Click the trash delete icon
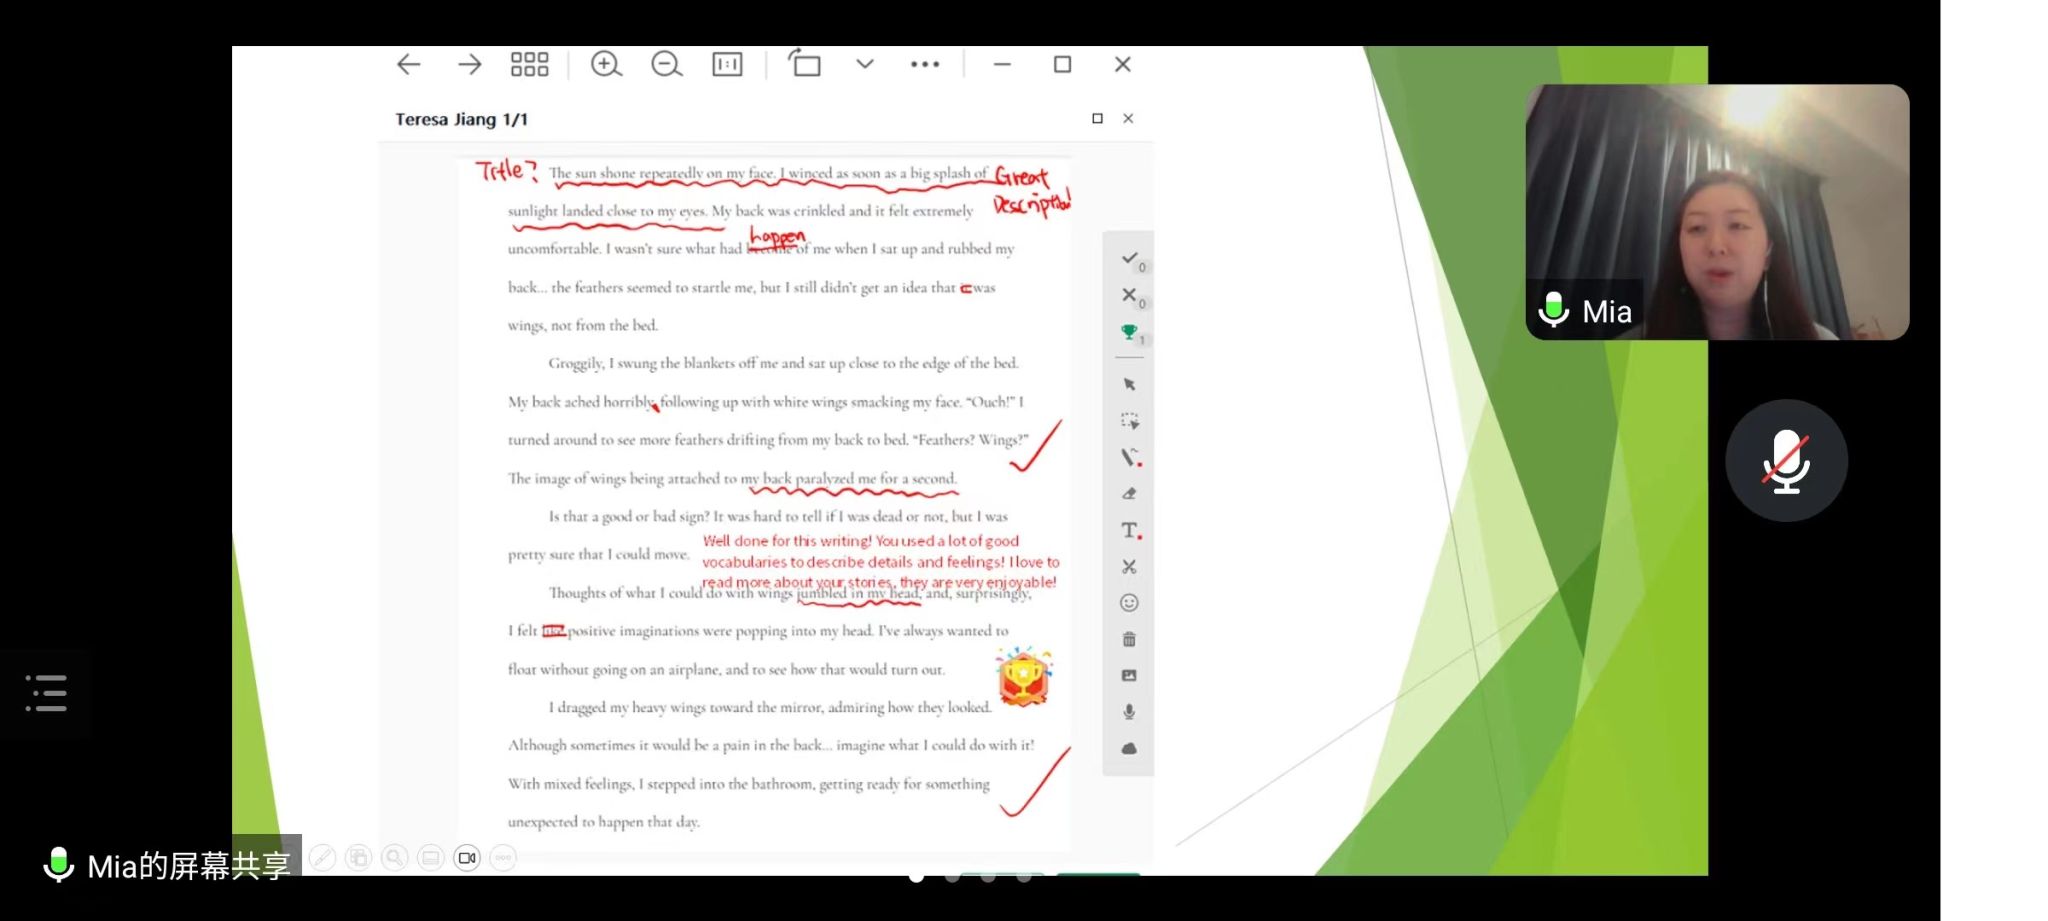The image size is (2048, 921). tap(1129, 639)
